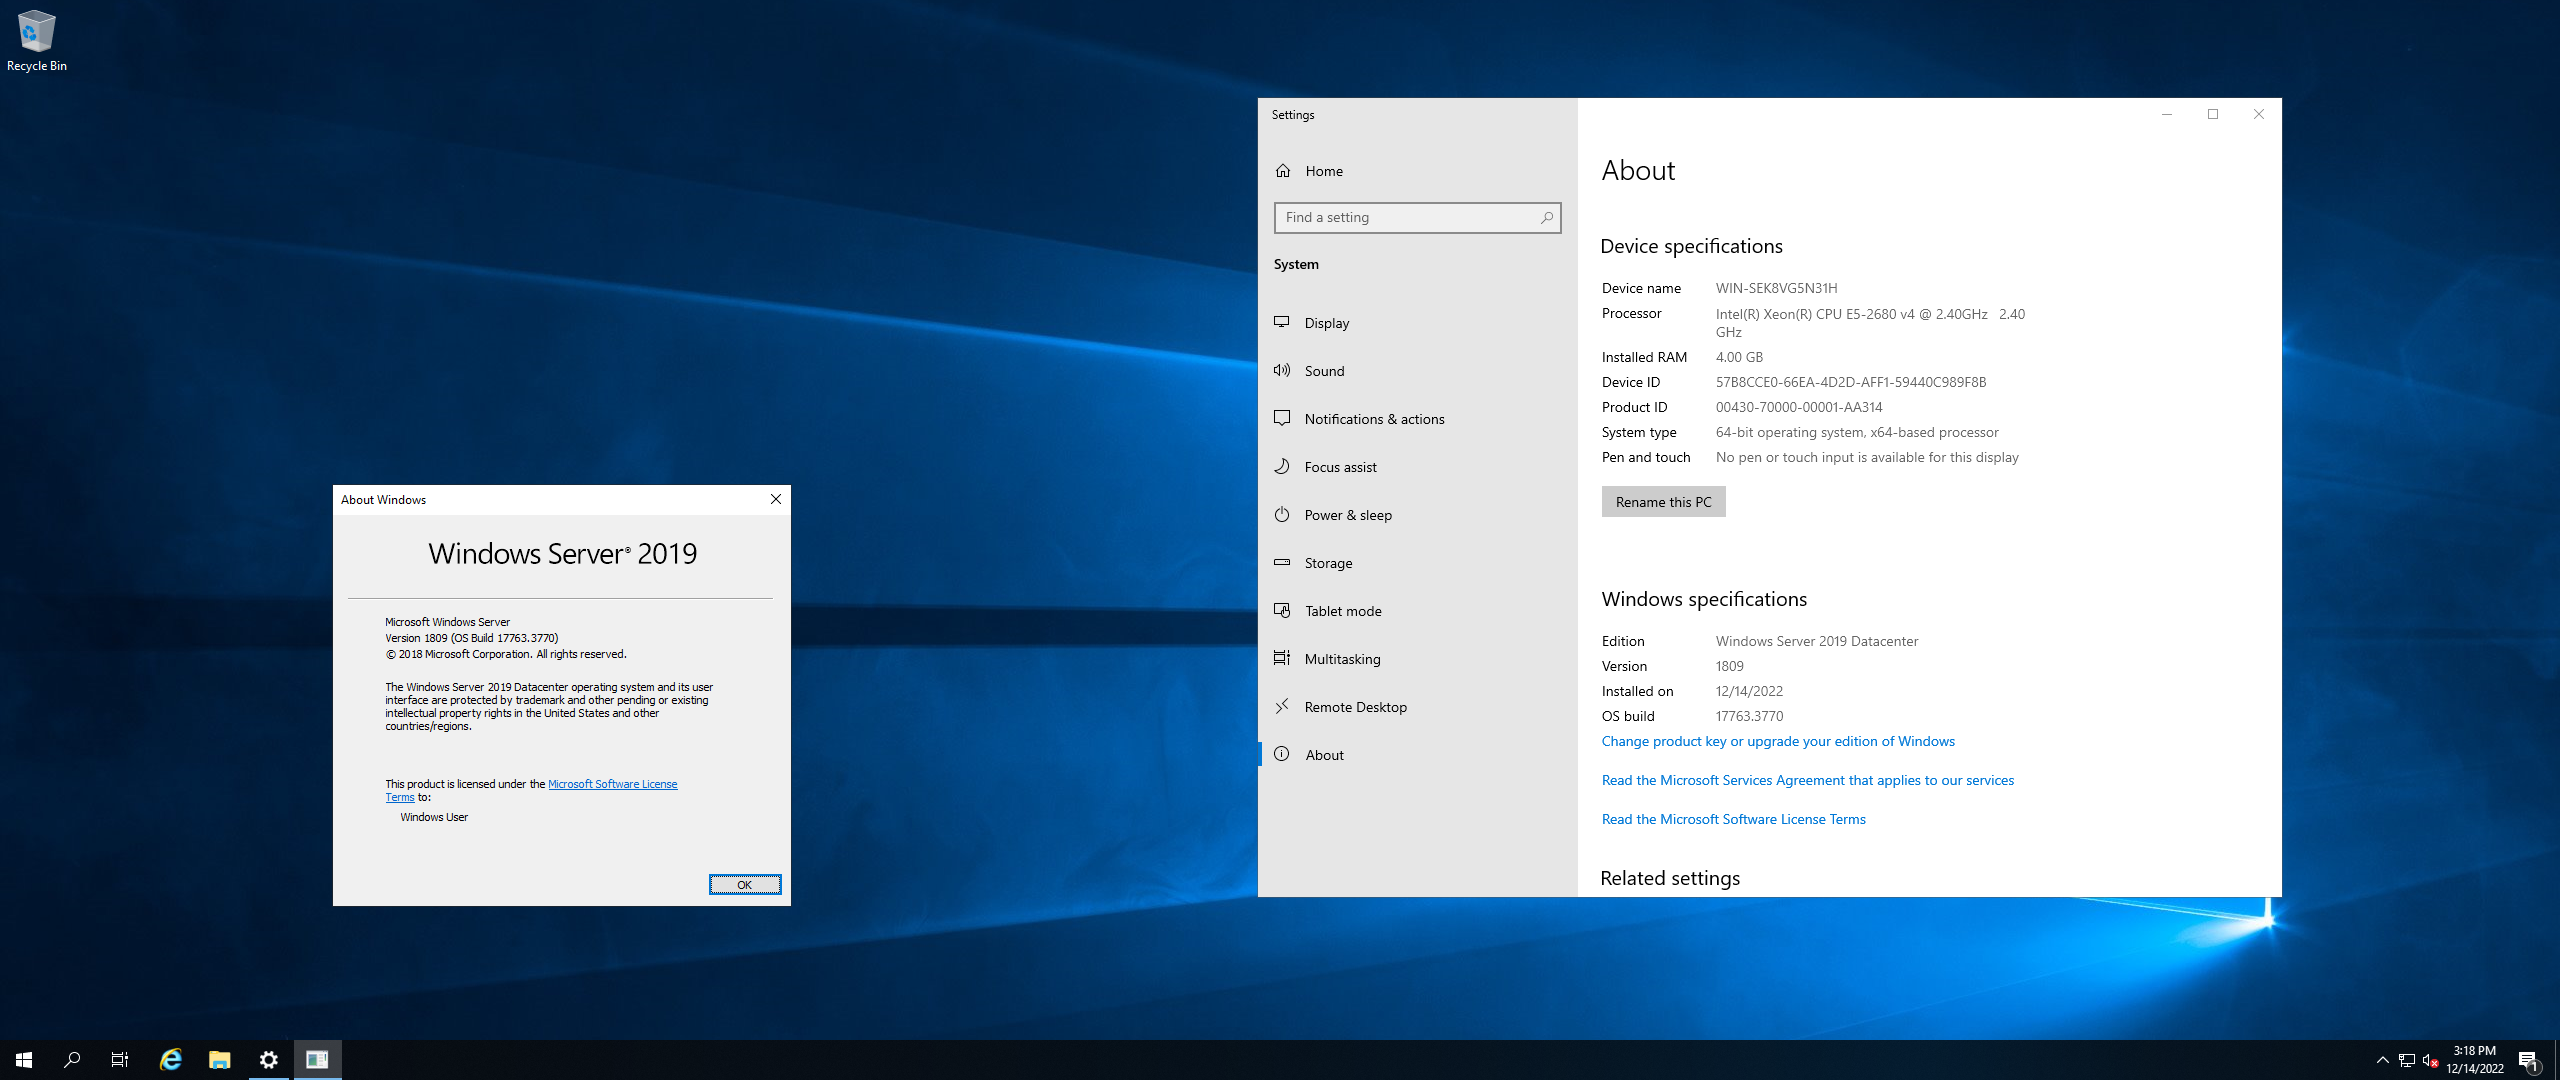Maximize the Settings window
Viewport: 2560px width, 1080px height.
(x=2213, y=114)
